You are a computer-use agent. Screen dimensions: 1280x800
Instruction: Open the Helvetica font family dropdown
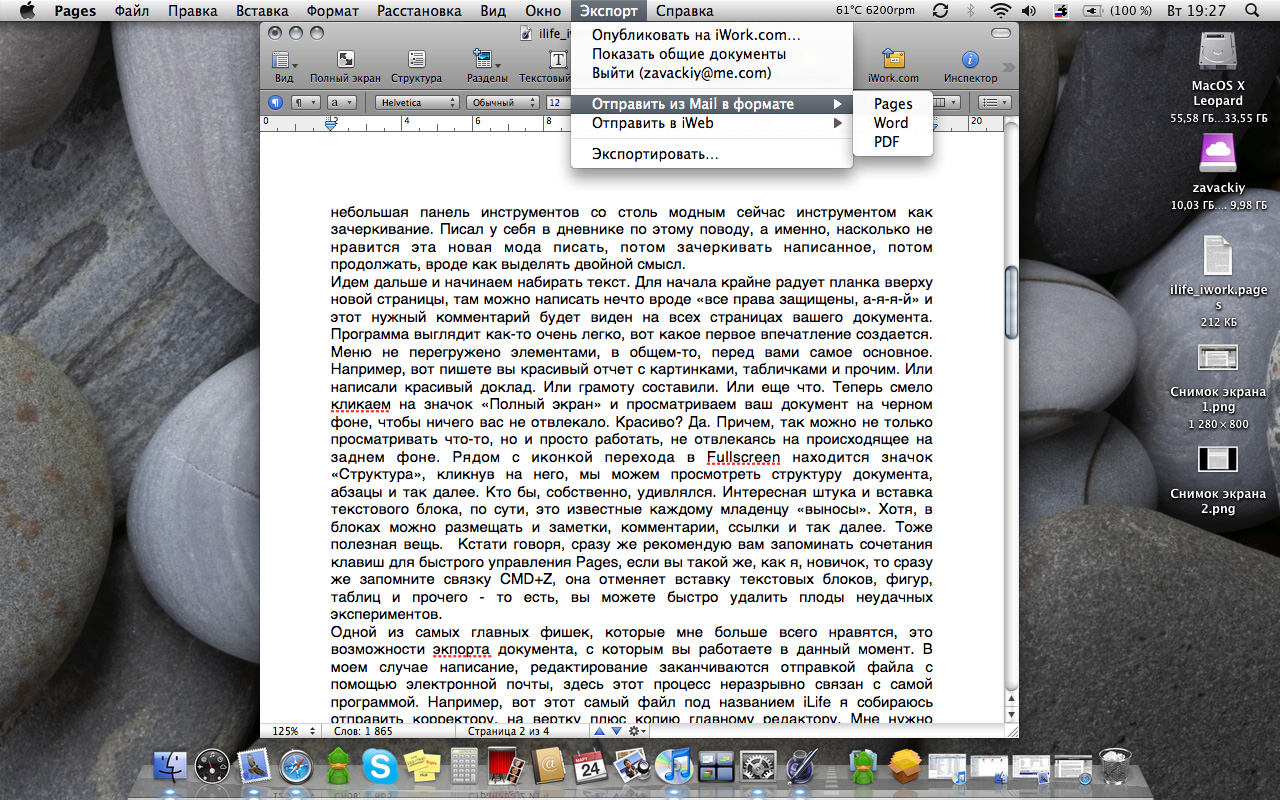click(x=417, y=102)
